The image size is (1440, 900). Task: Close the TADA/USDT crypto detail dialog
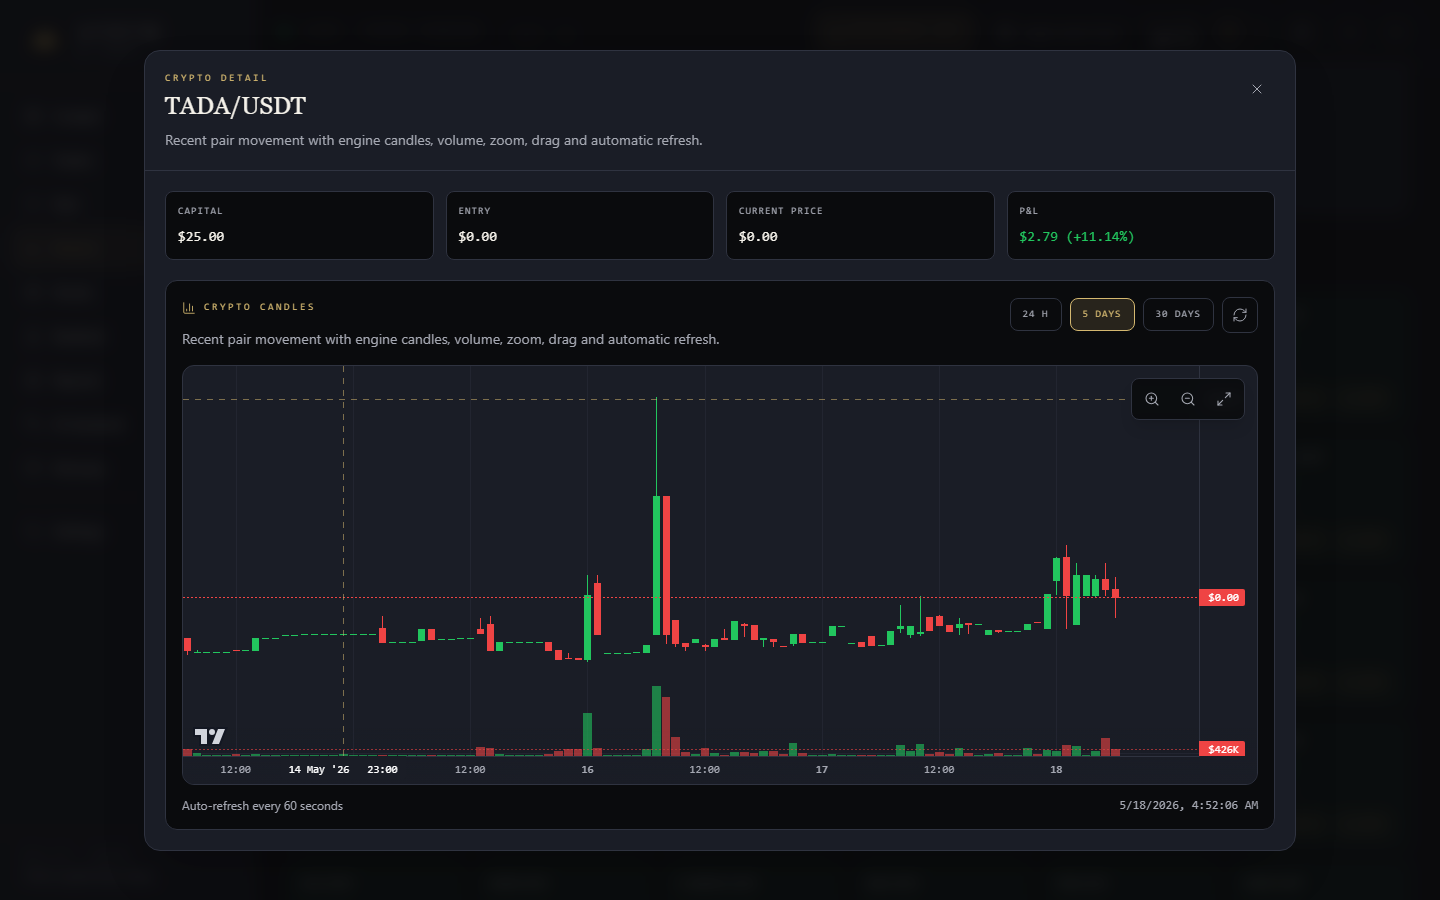1257,89
